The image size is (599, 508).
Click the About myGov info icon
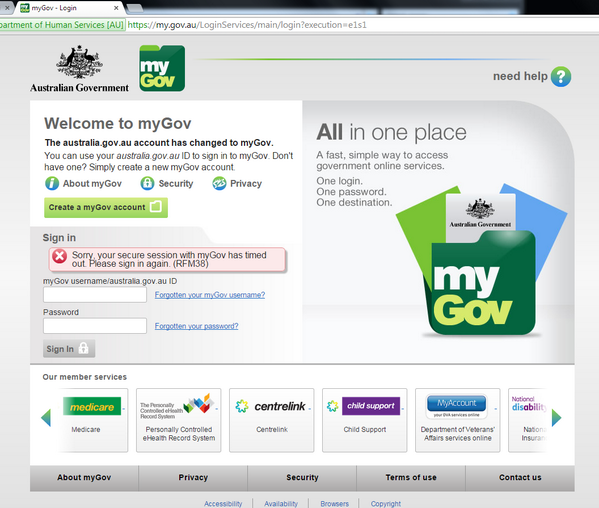(52, 183)
